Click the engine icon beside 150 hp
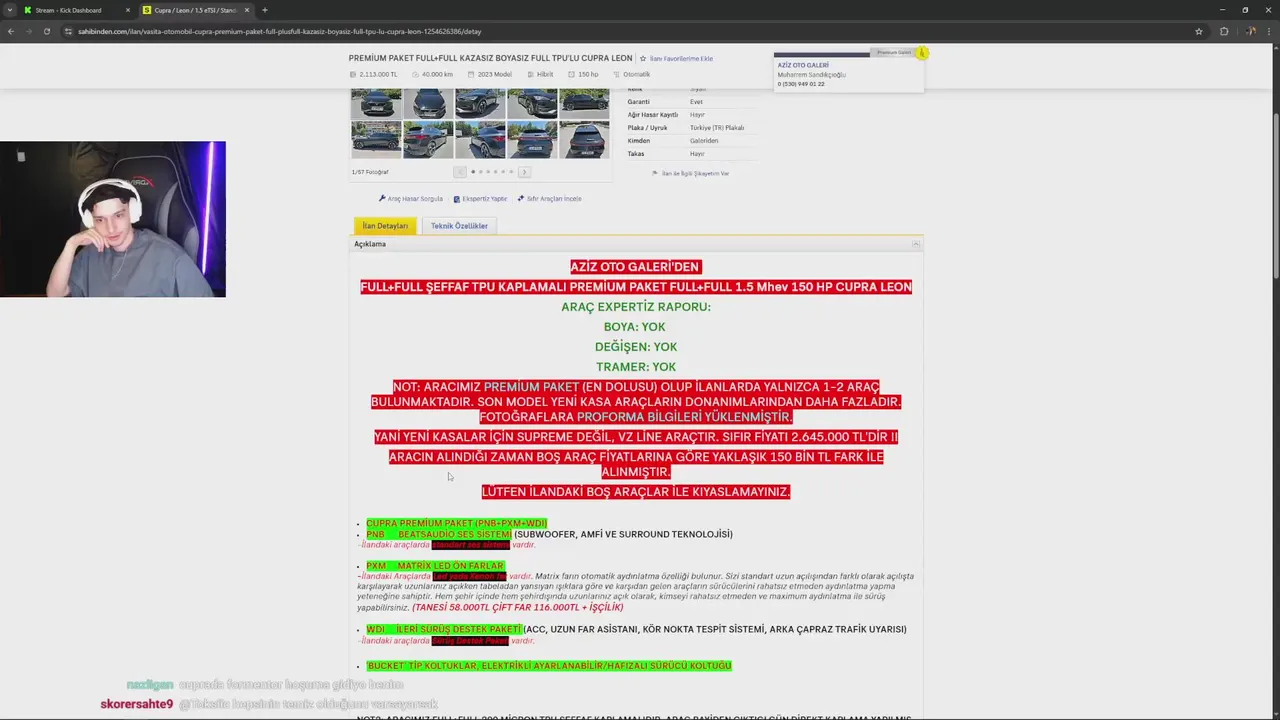 point(571,74)
